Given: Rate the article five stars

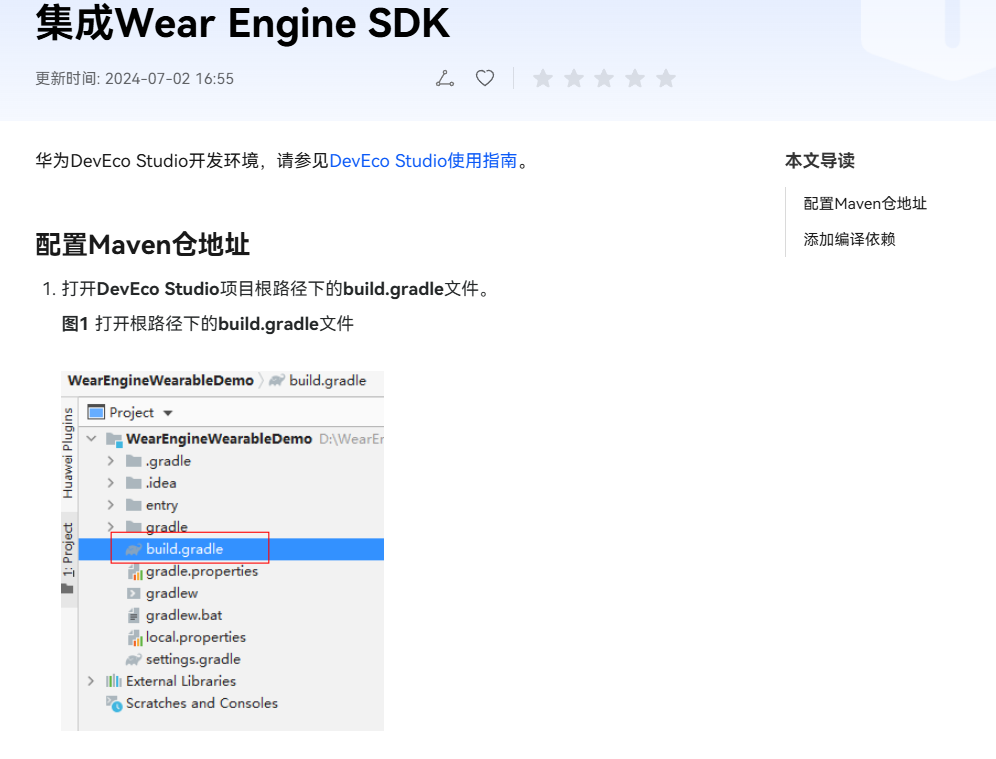Looking at the screenshot, I should point(666,79).
